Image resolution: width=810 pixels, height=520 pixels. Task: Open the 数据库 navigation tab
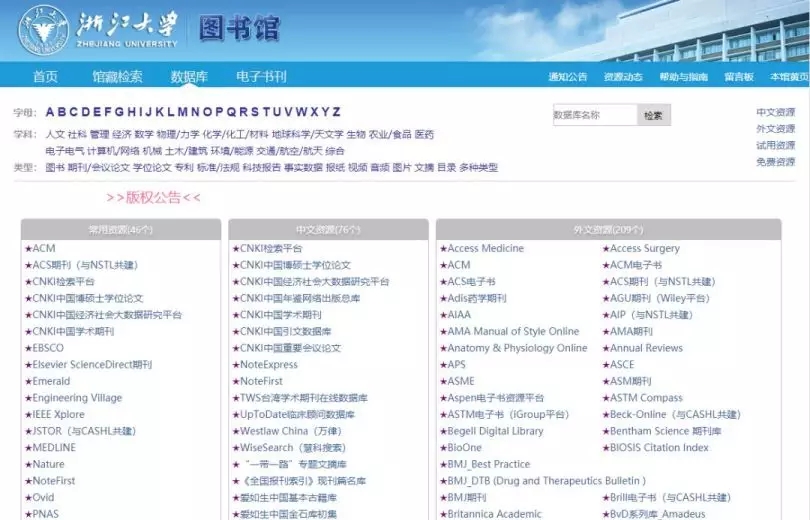pyautogui.click(x=189, y=76)
